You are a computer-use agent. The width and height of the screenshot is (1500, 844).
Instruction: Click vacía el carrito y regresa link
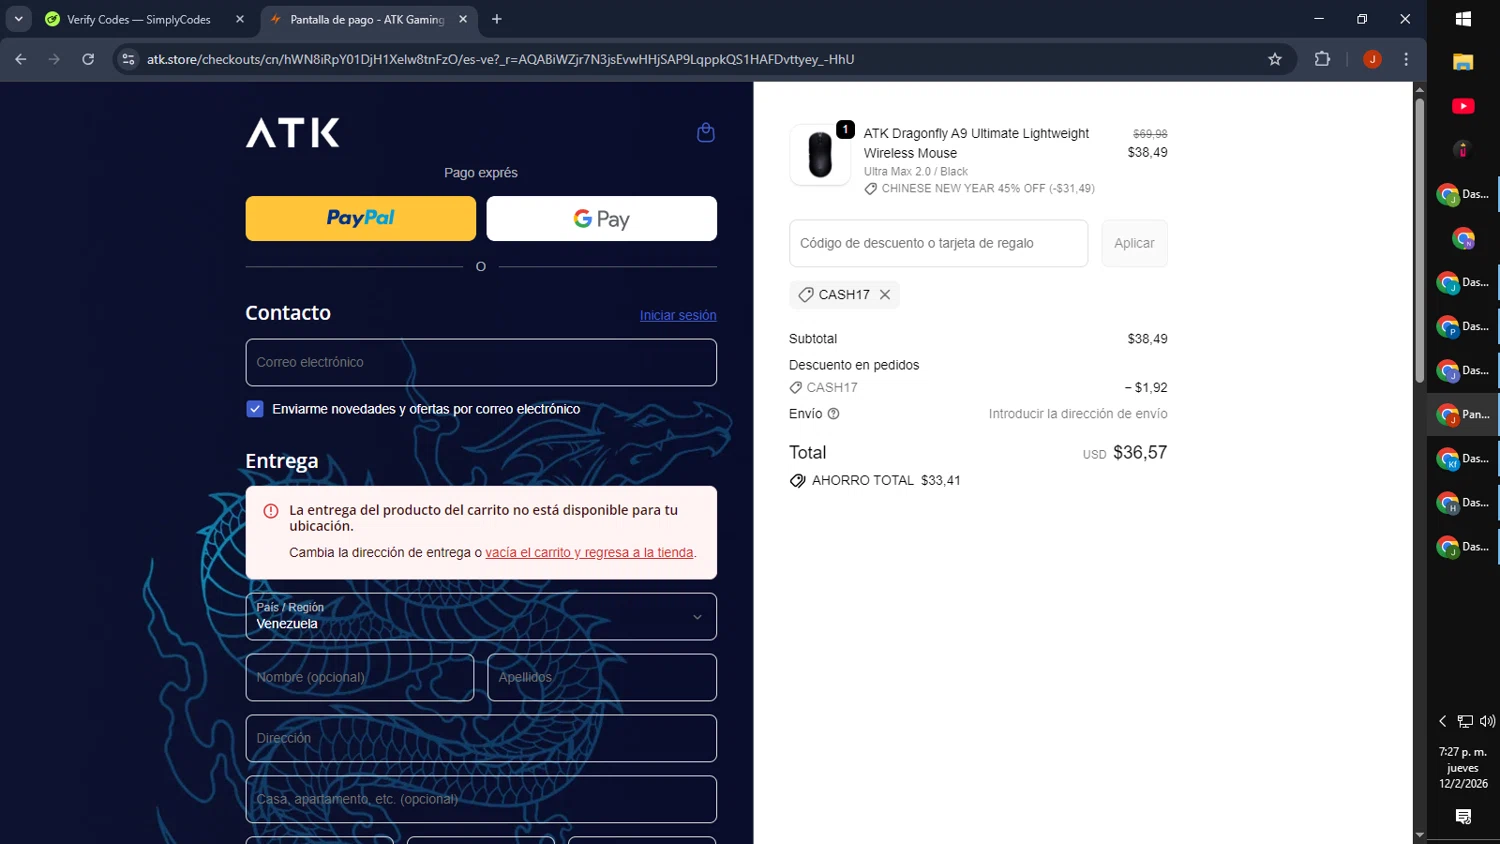(589, 553)
